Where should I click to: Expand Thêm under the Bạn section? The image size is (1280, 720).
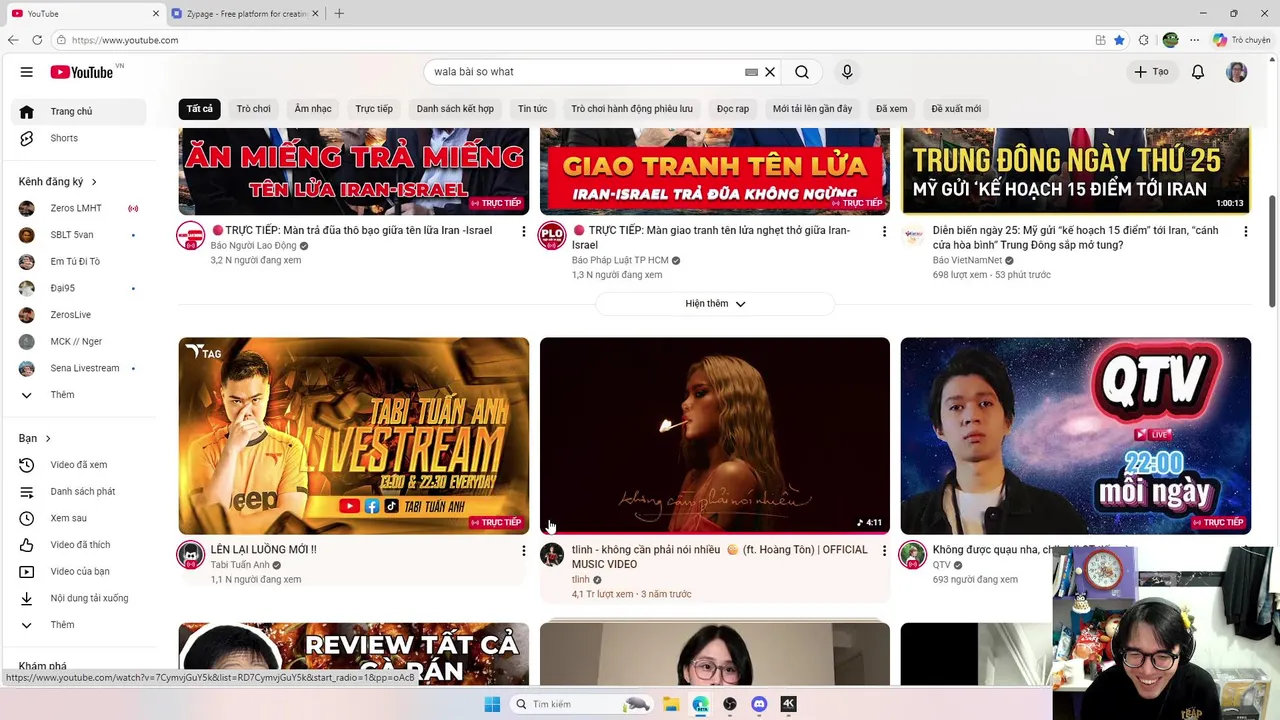tap(78, 625)
